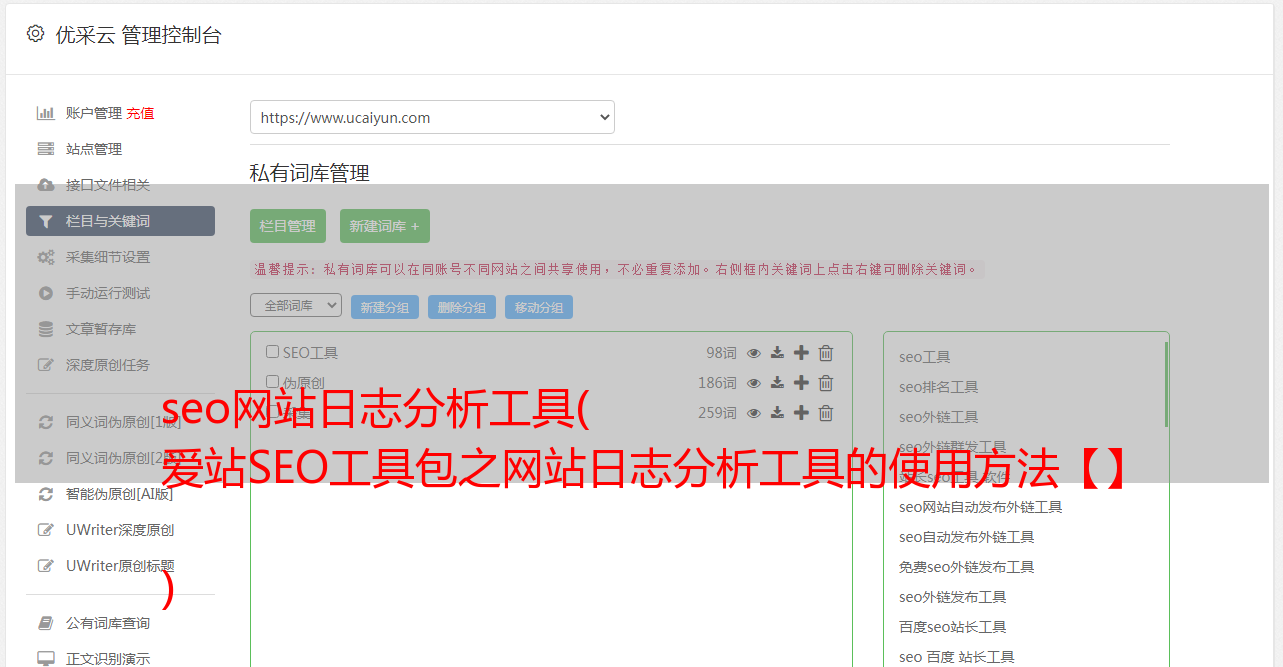This screenshot has height=667, width=1283.
Task: Click the edit icon for UWriter深度原创
Action: 45,530
